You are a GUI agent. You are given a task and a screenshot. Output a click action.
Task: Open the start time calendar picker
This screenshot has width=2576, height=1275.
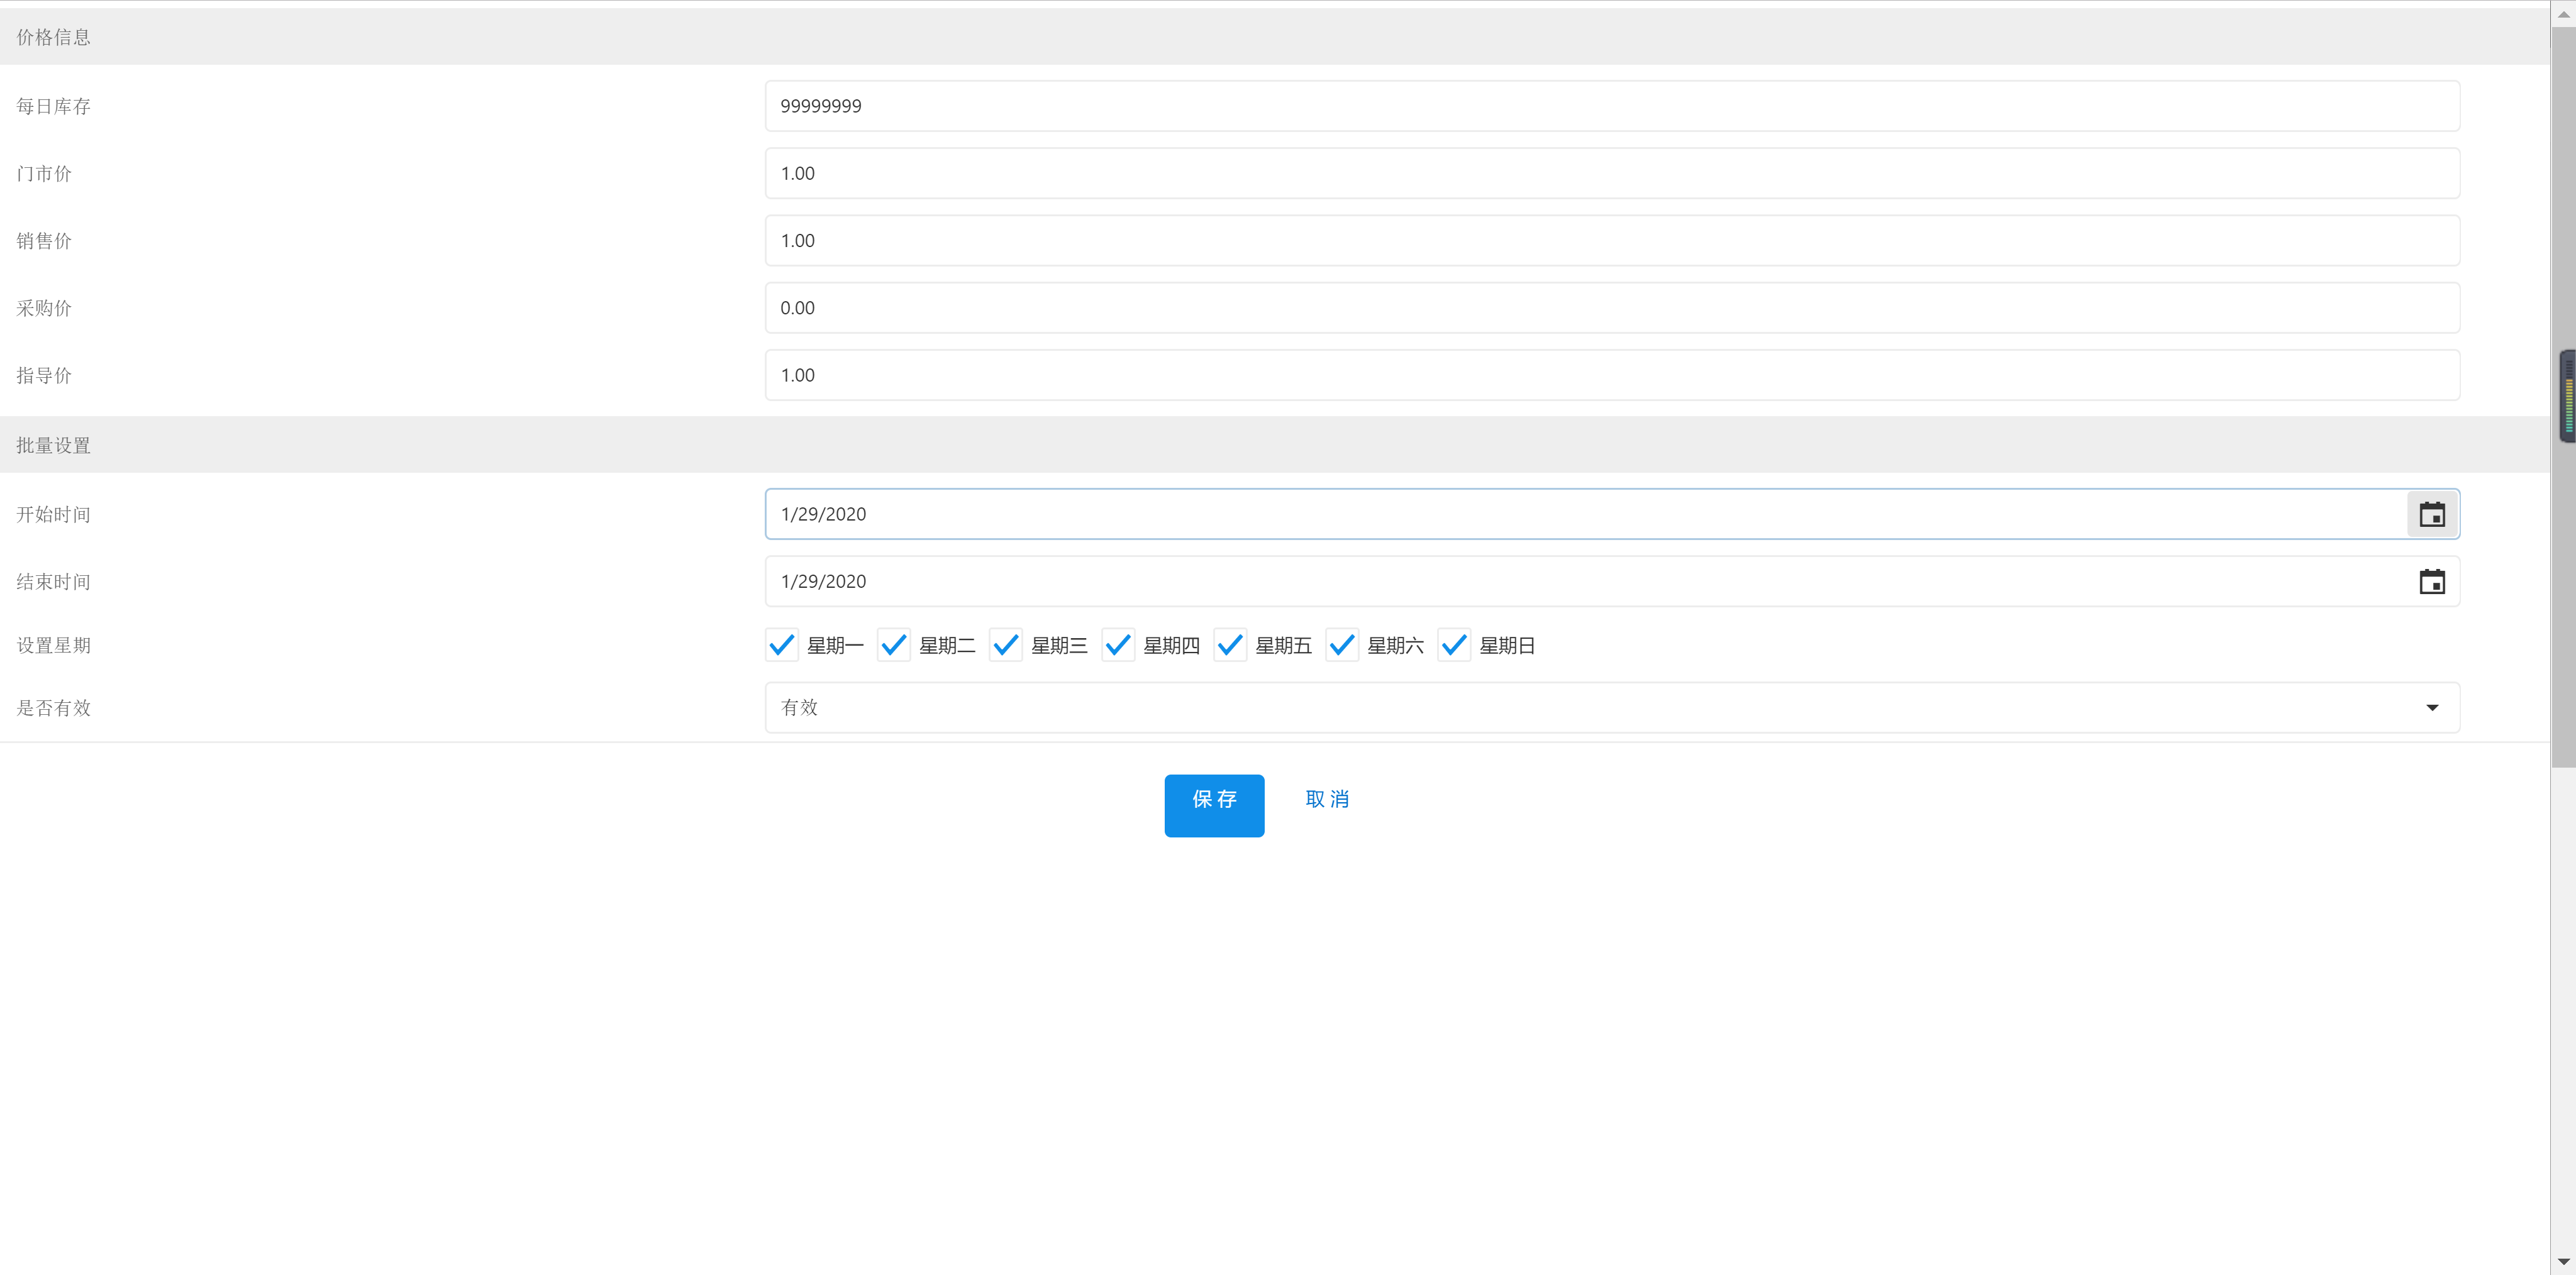2431,514
